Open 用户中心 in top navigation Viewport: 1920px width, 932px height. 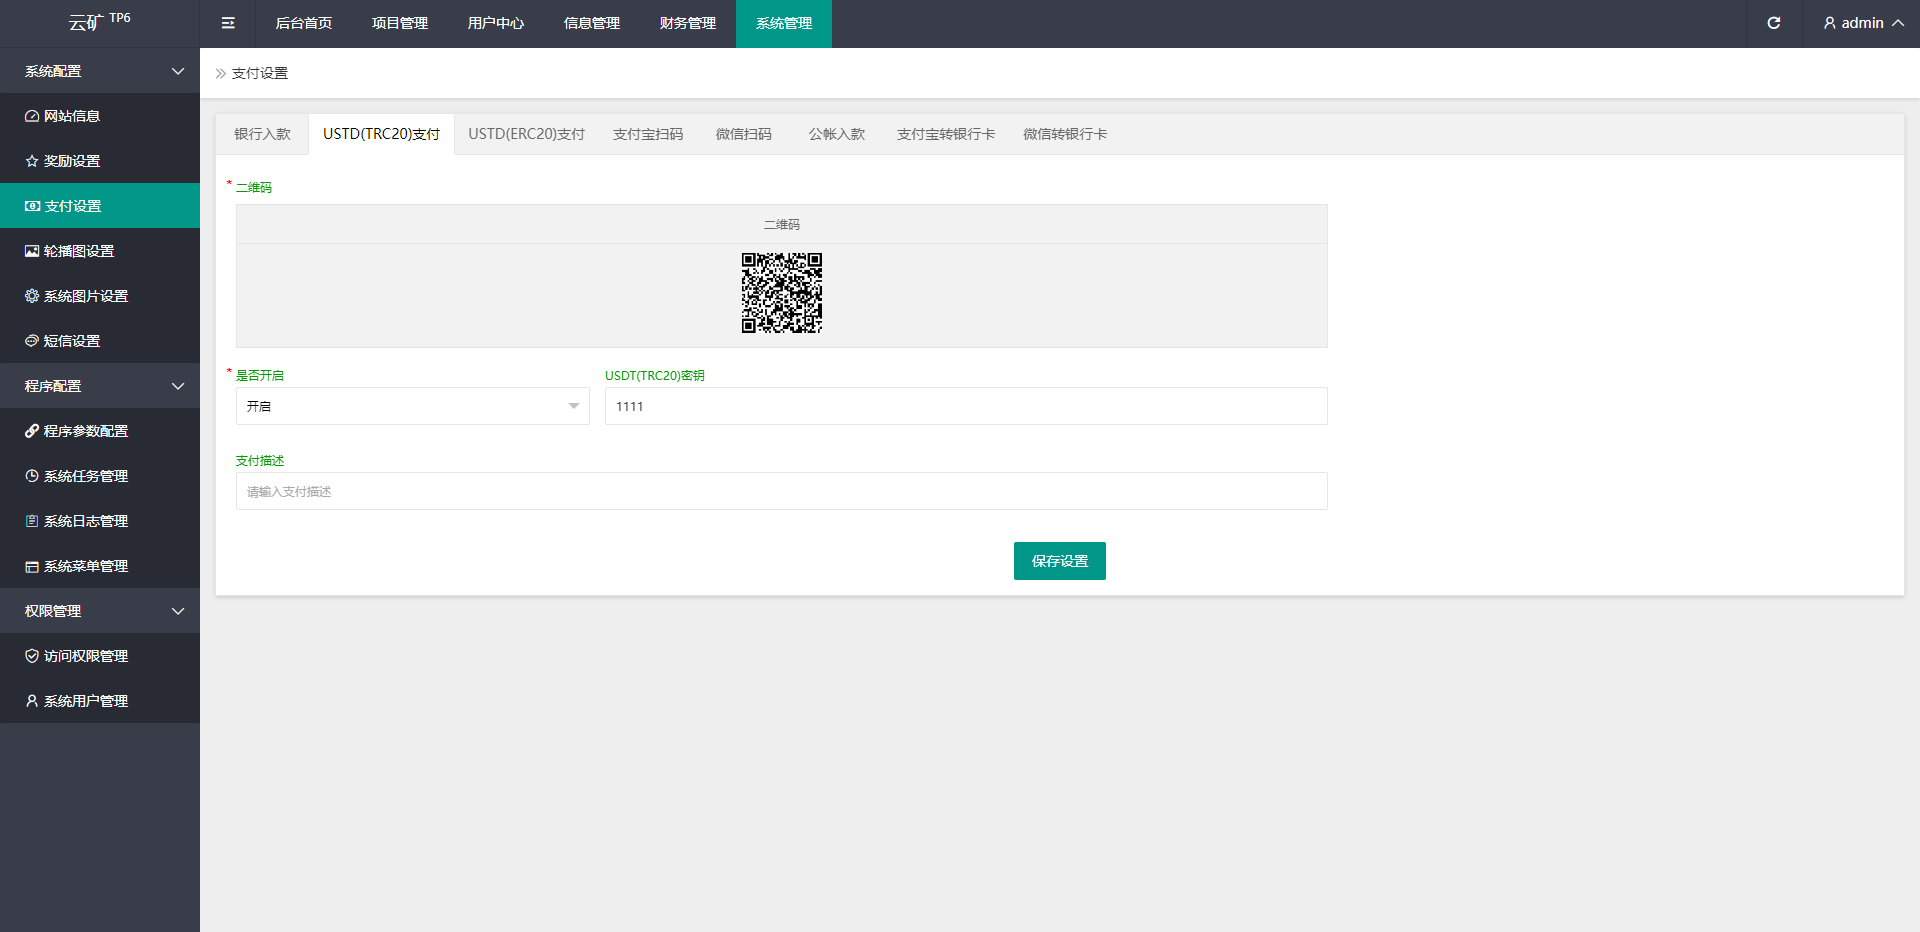pos(496,23)
